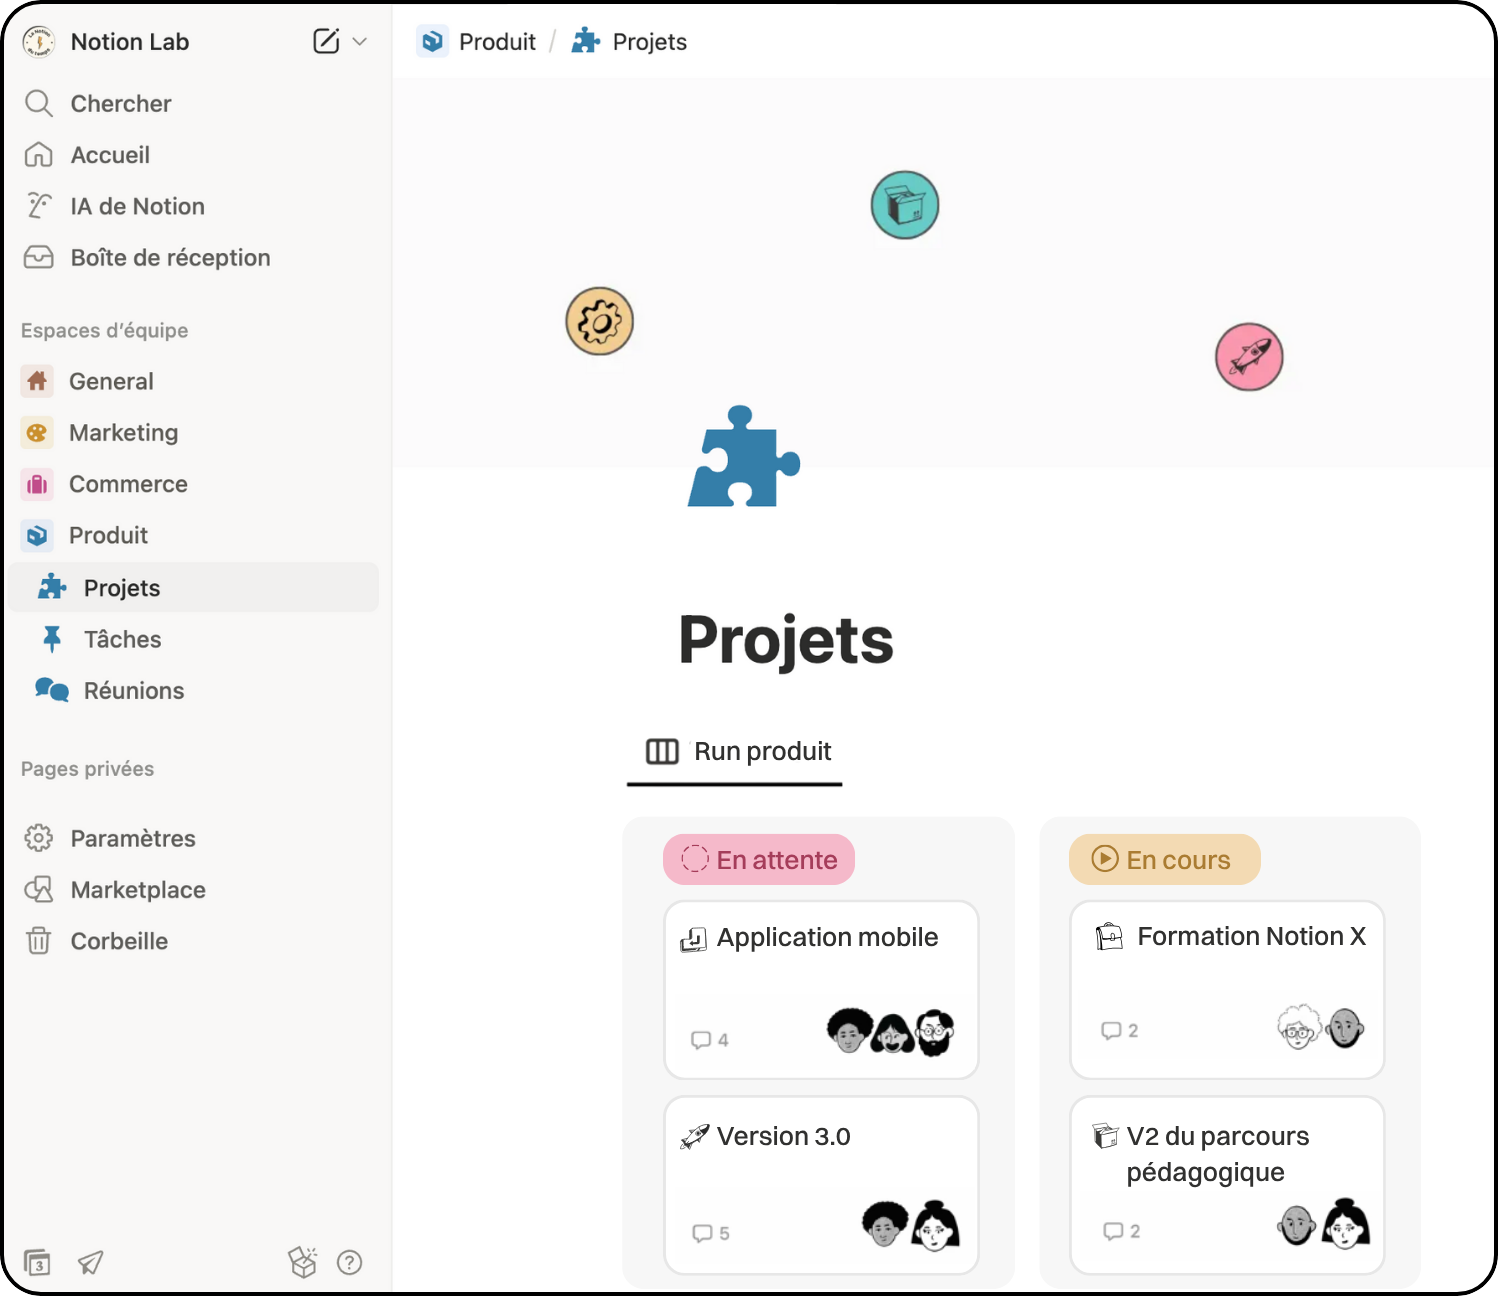This screenshot has width=1498, height=1296.
Task: Open Chercher search
Action: point(120,104)
